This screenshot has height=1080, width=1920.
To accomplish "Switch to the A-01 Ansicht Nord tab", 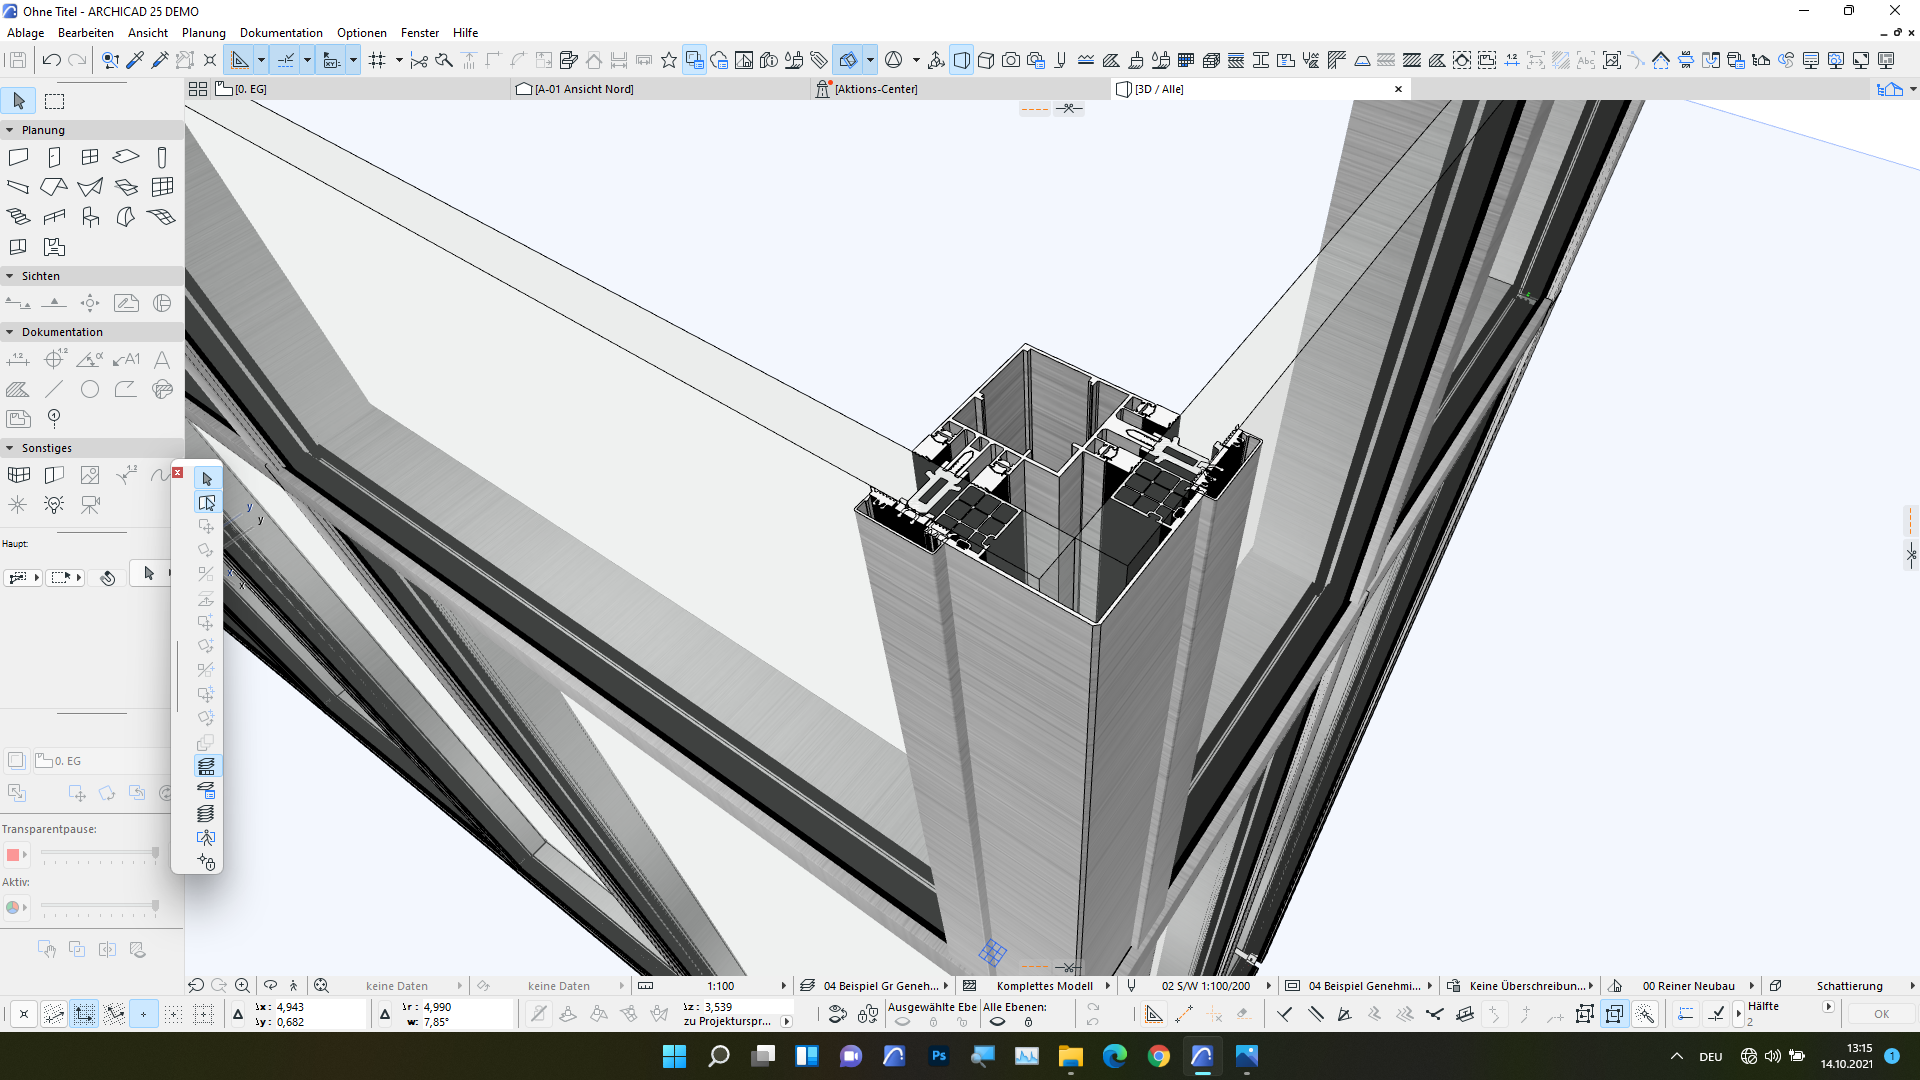I will pos(584,89).
